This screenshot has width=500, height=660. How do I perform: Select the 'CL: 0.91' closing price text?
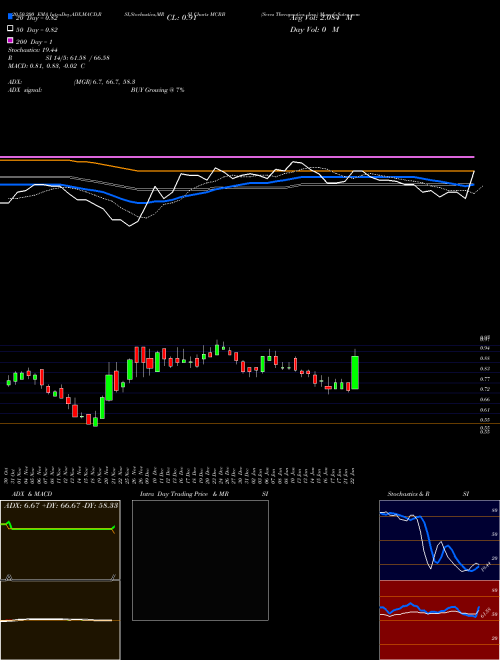coord(181,18)
